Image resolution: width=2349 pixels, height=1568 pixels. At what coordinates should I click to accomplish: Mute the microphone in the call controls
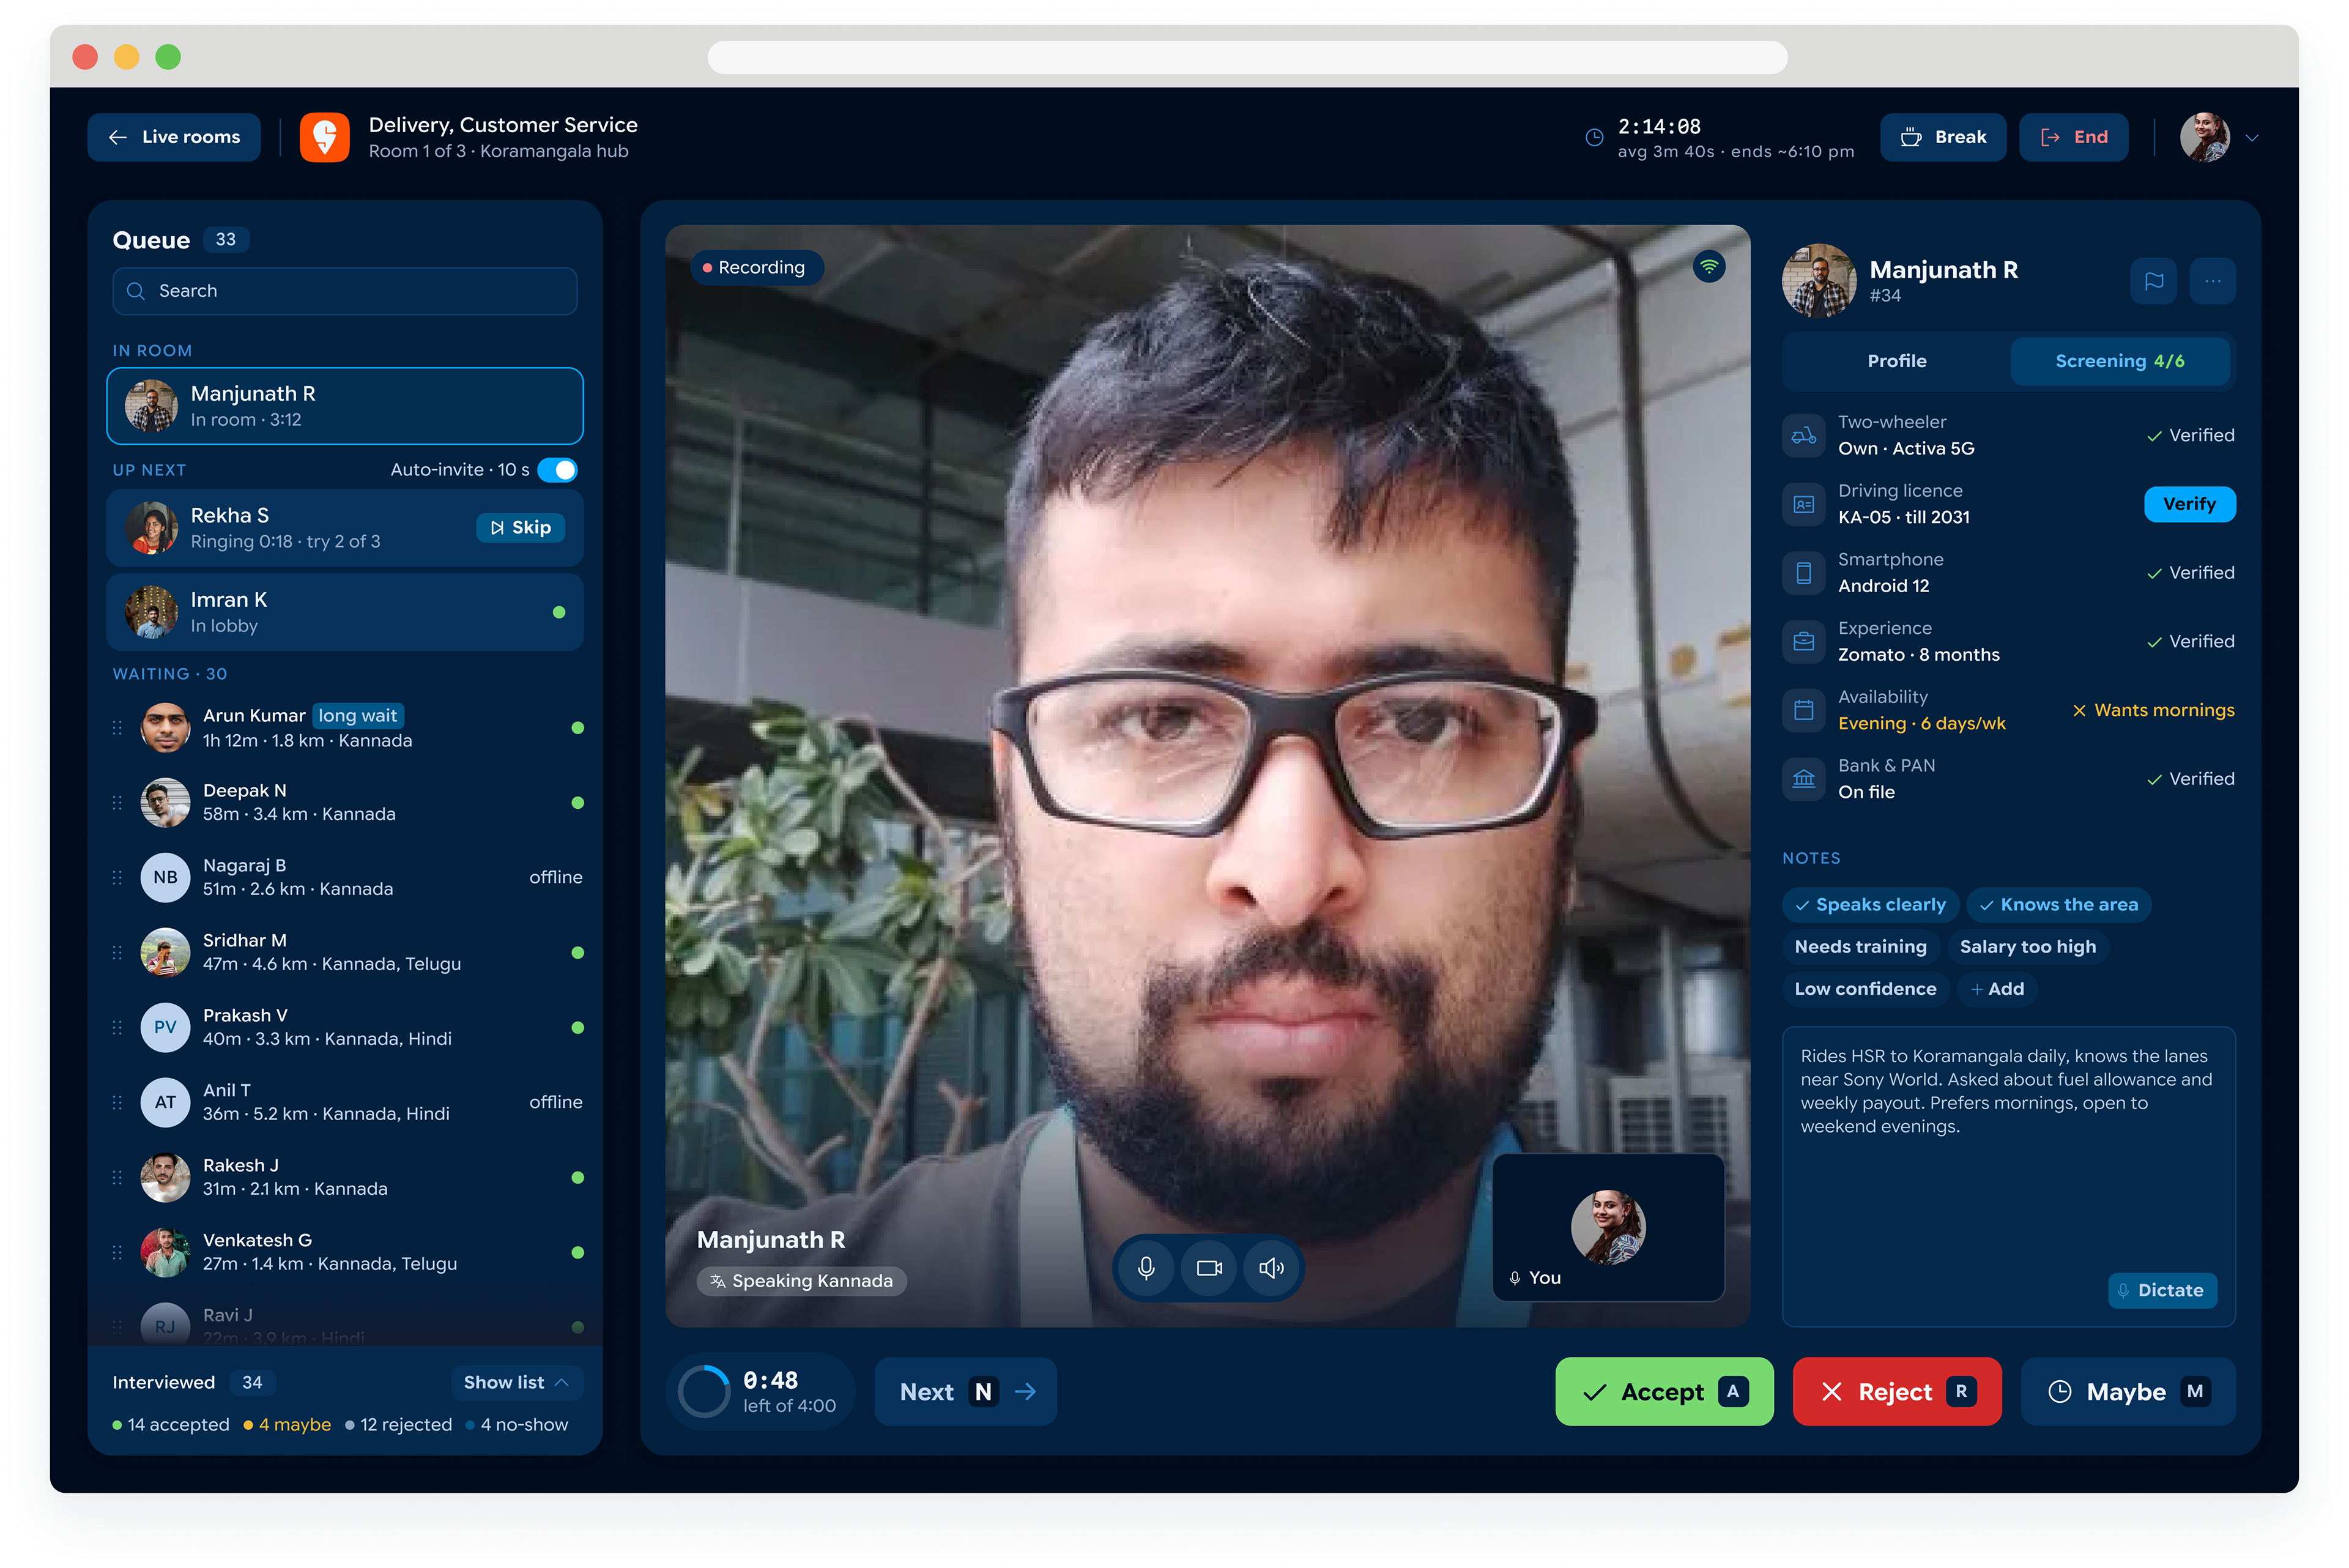coord(1146,1268)
